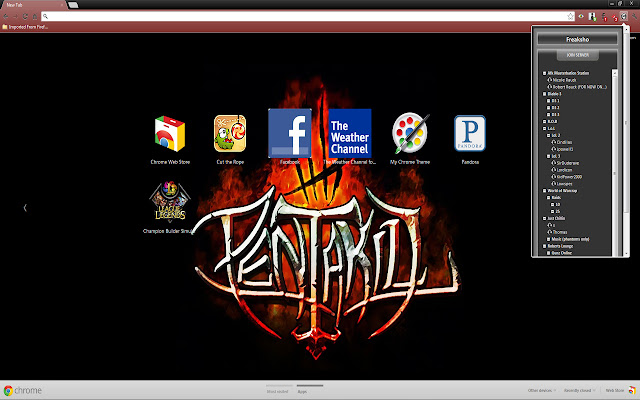Switch to the Apps page

click(310, 389)
